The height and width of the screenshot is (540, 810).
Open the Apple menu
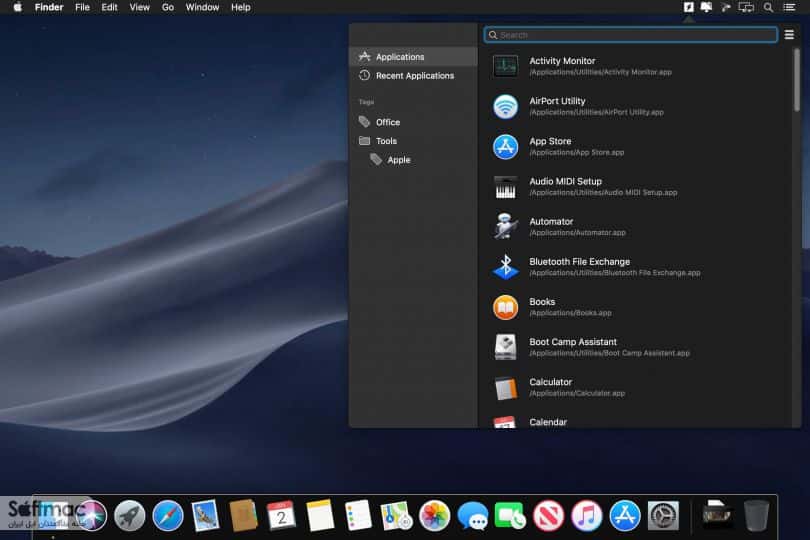[x=18, y=7]
